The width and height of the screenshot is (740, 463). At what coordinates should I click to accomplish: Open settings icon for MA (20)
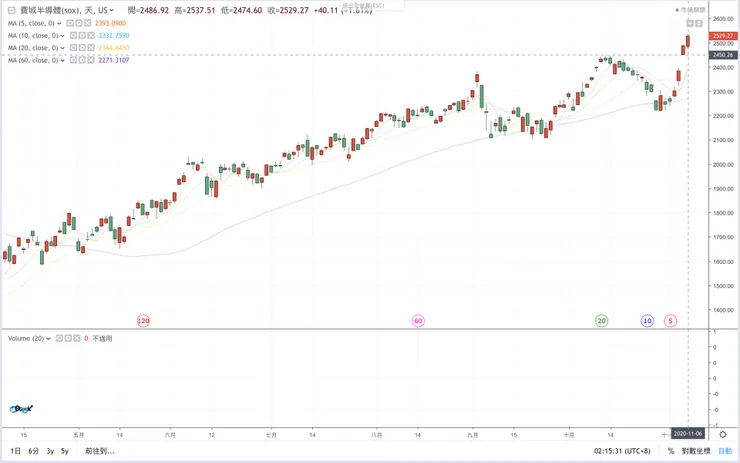point(82,48)
